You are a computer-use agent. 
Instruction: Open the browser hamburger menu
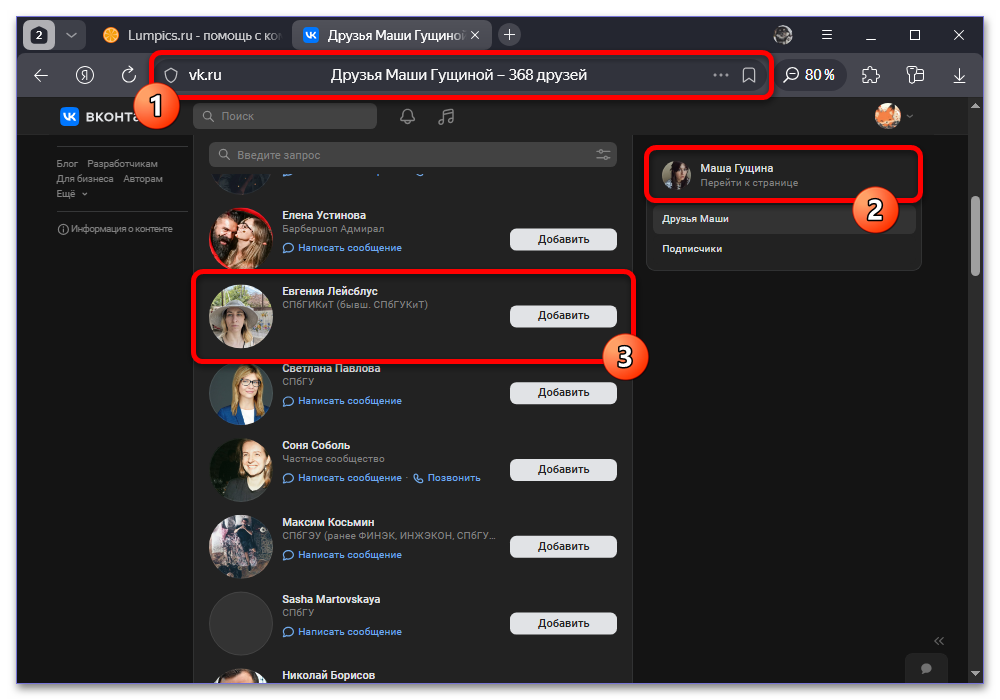827,35
